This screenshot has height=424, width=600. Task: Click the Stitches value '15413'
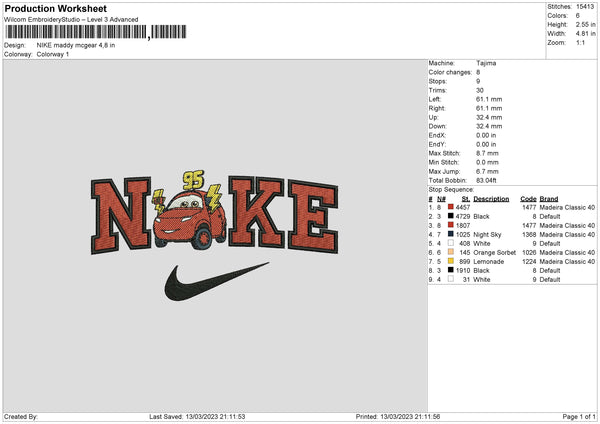point(585,7)
